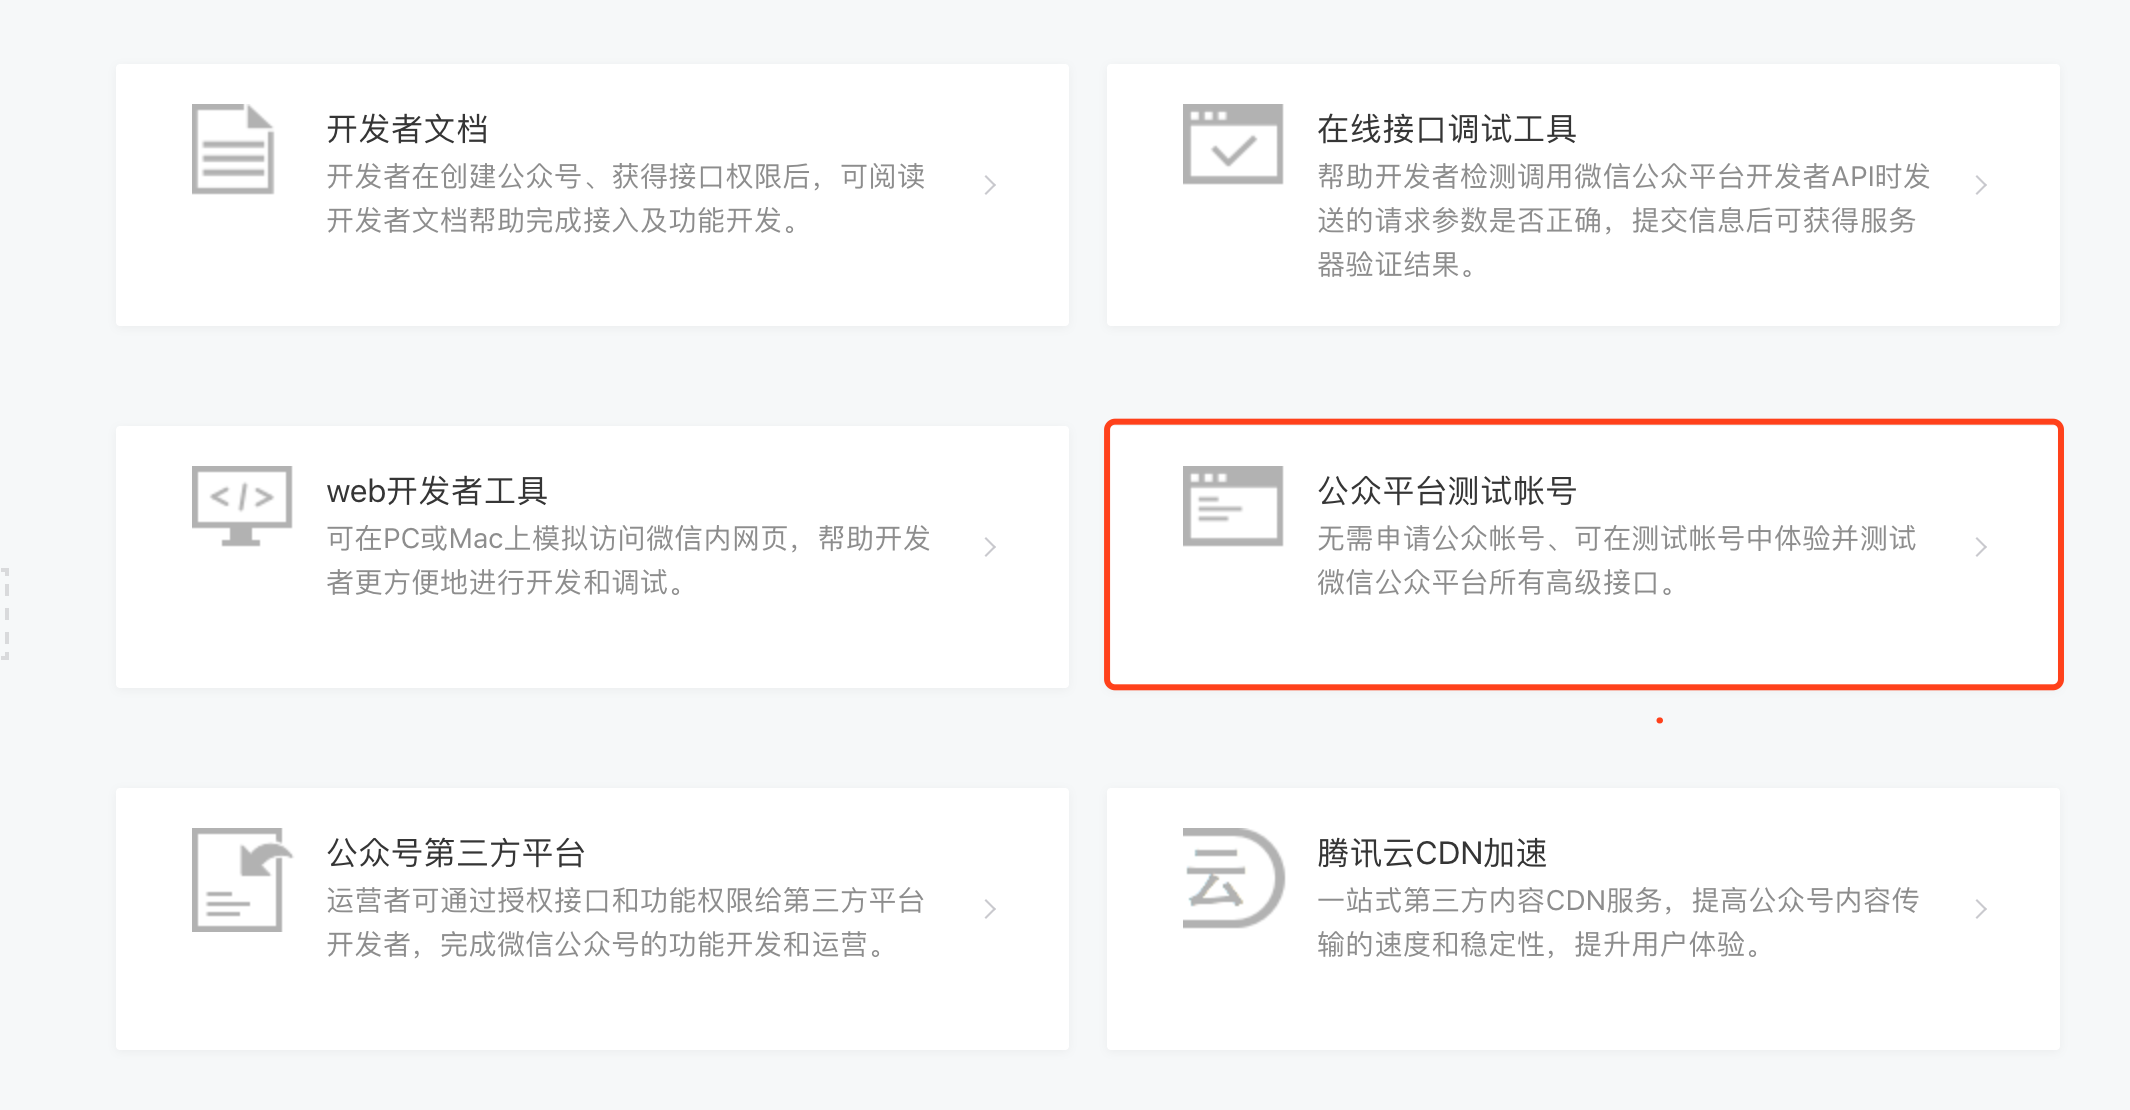Open 在线接口调试工具 using its chevron arrow

[1980, 185]
